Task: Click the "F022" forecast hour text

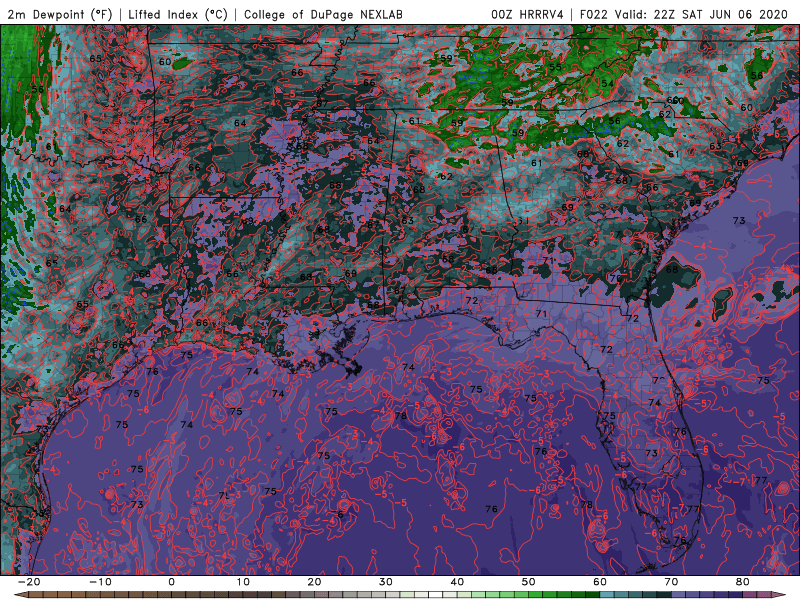Action: 593,14
